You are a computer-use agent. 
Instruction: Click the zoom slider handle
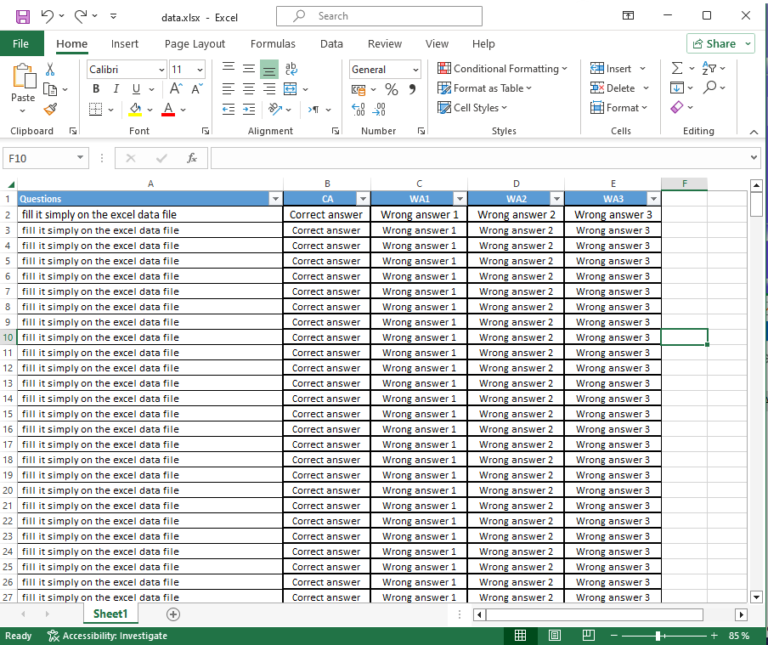(x=658, y=635)
